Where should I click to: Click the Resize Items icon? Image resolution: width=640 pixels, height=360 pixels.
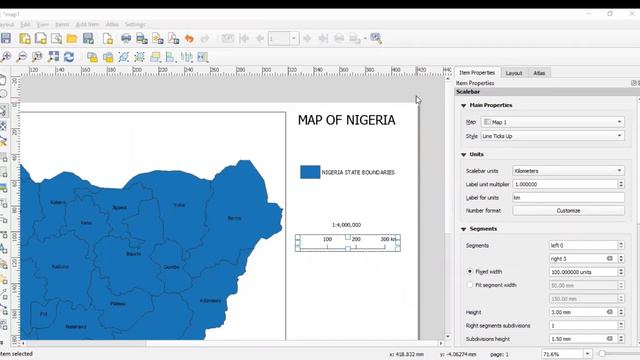(x=203, y=57)
